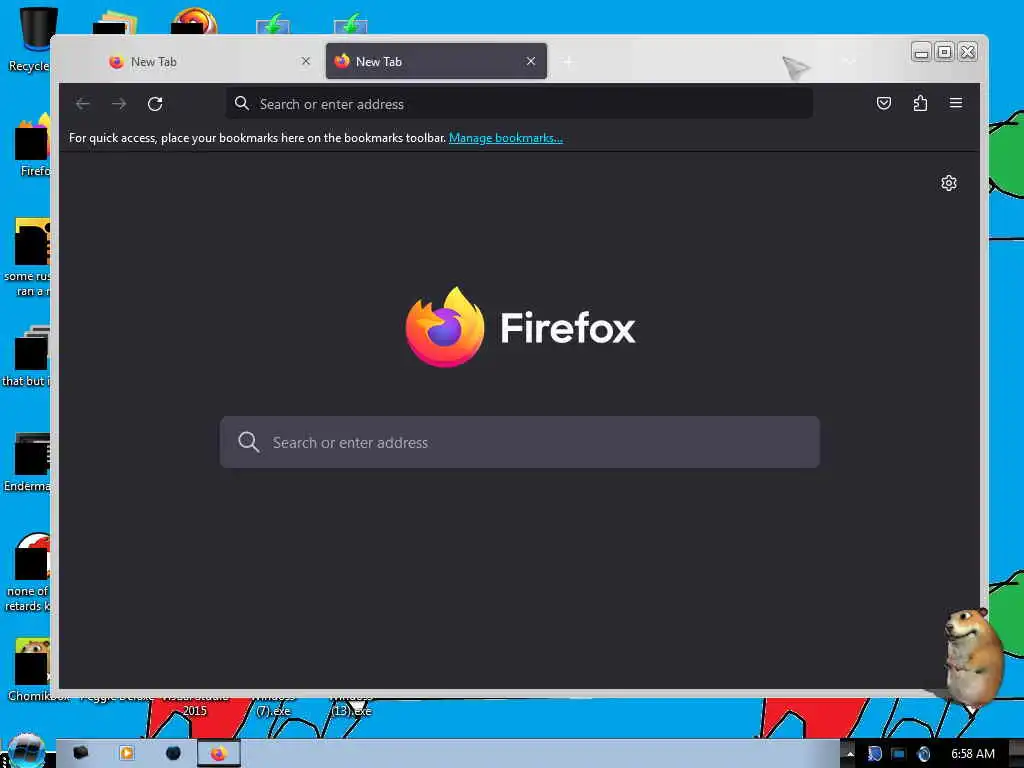Select the Chomikbox desktop icon

coord(31,670)
